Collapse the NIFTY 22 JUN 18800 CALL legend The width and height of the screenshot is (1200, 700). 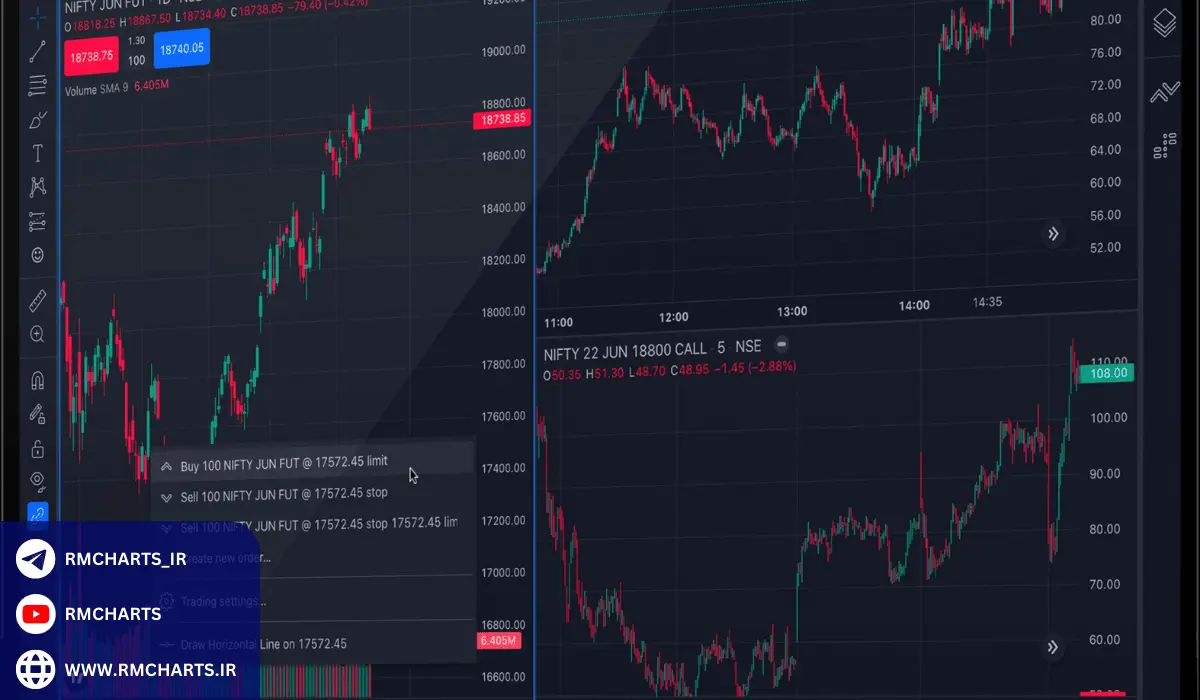[782, 345]
